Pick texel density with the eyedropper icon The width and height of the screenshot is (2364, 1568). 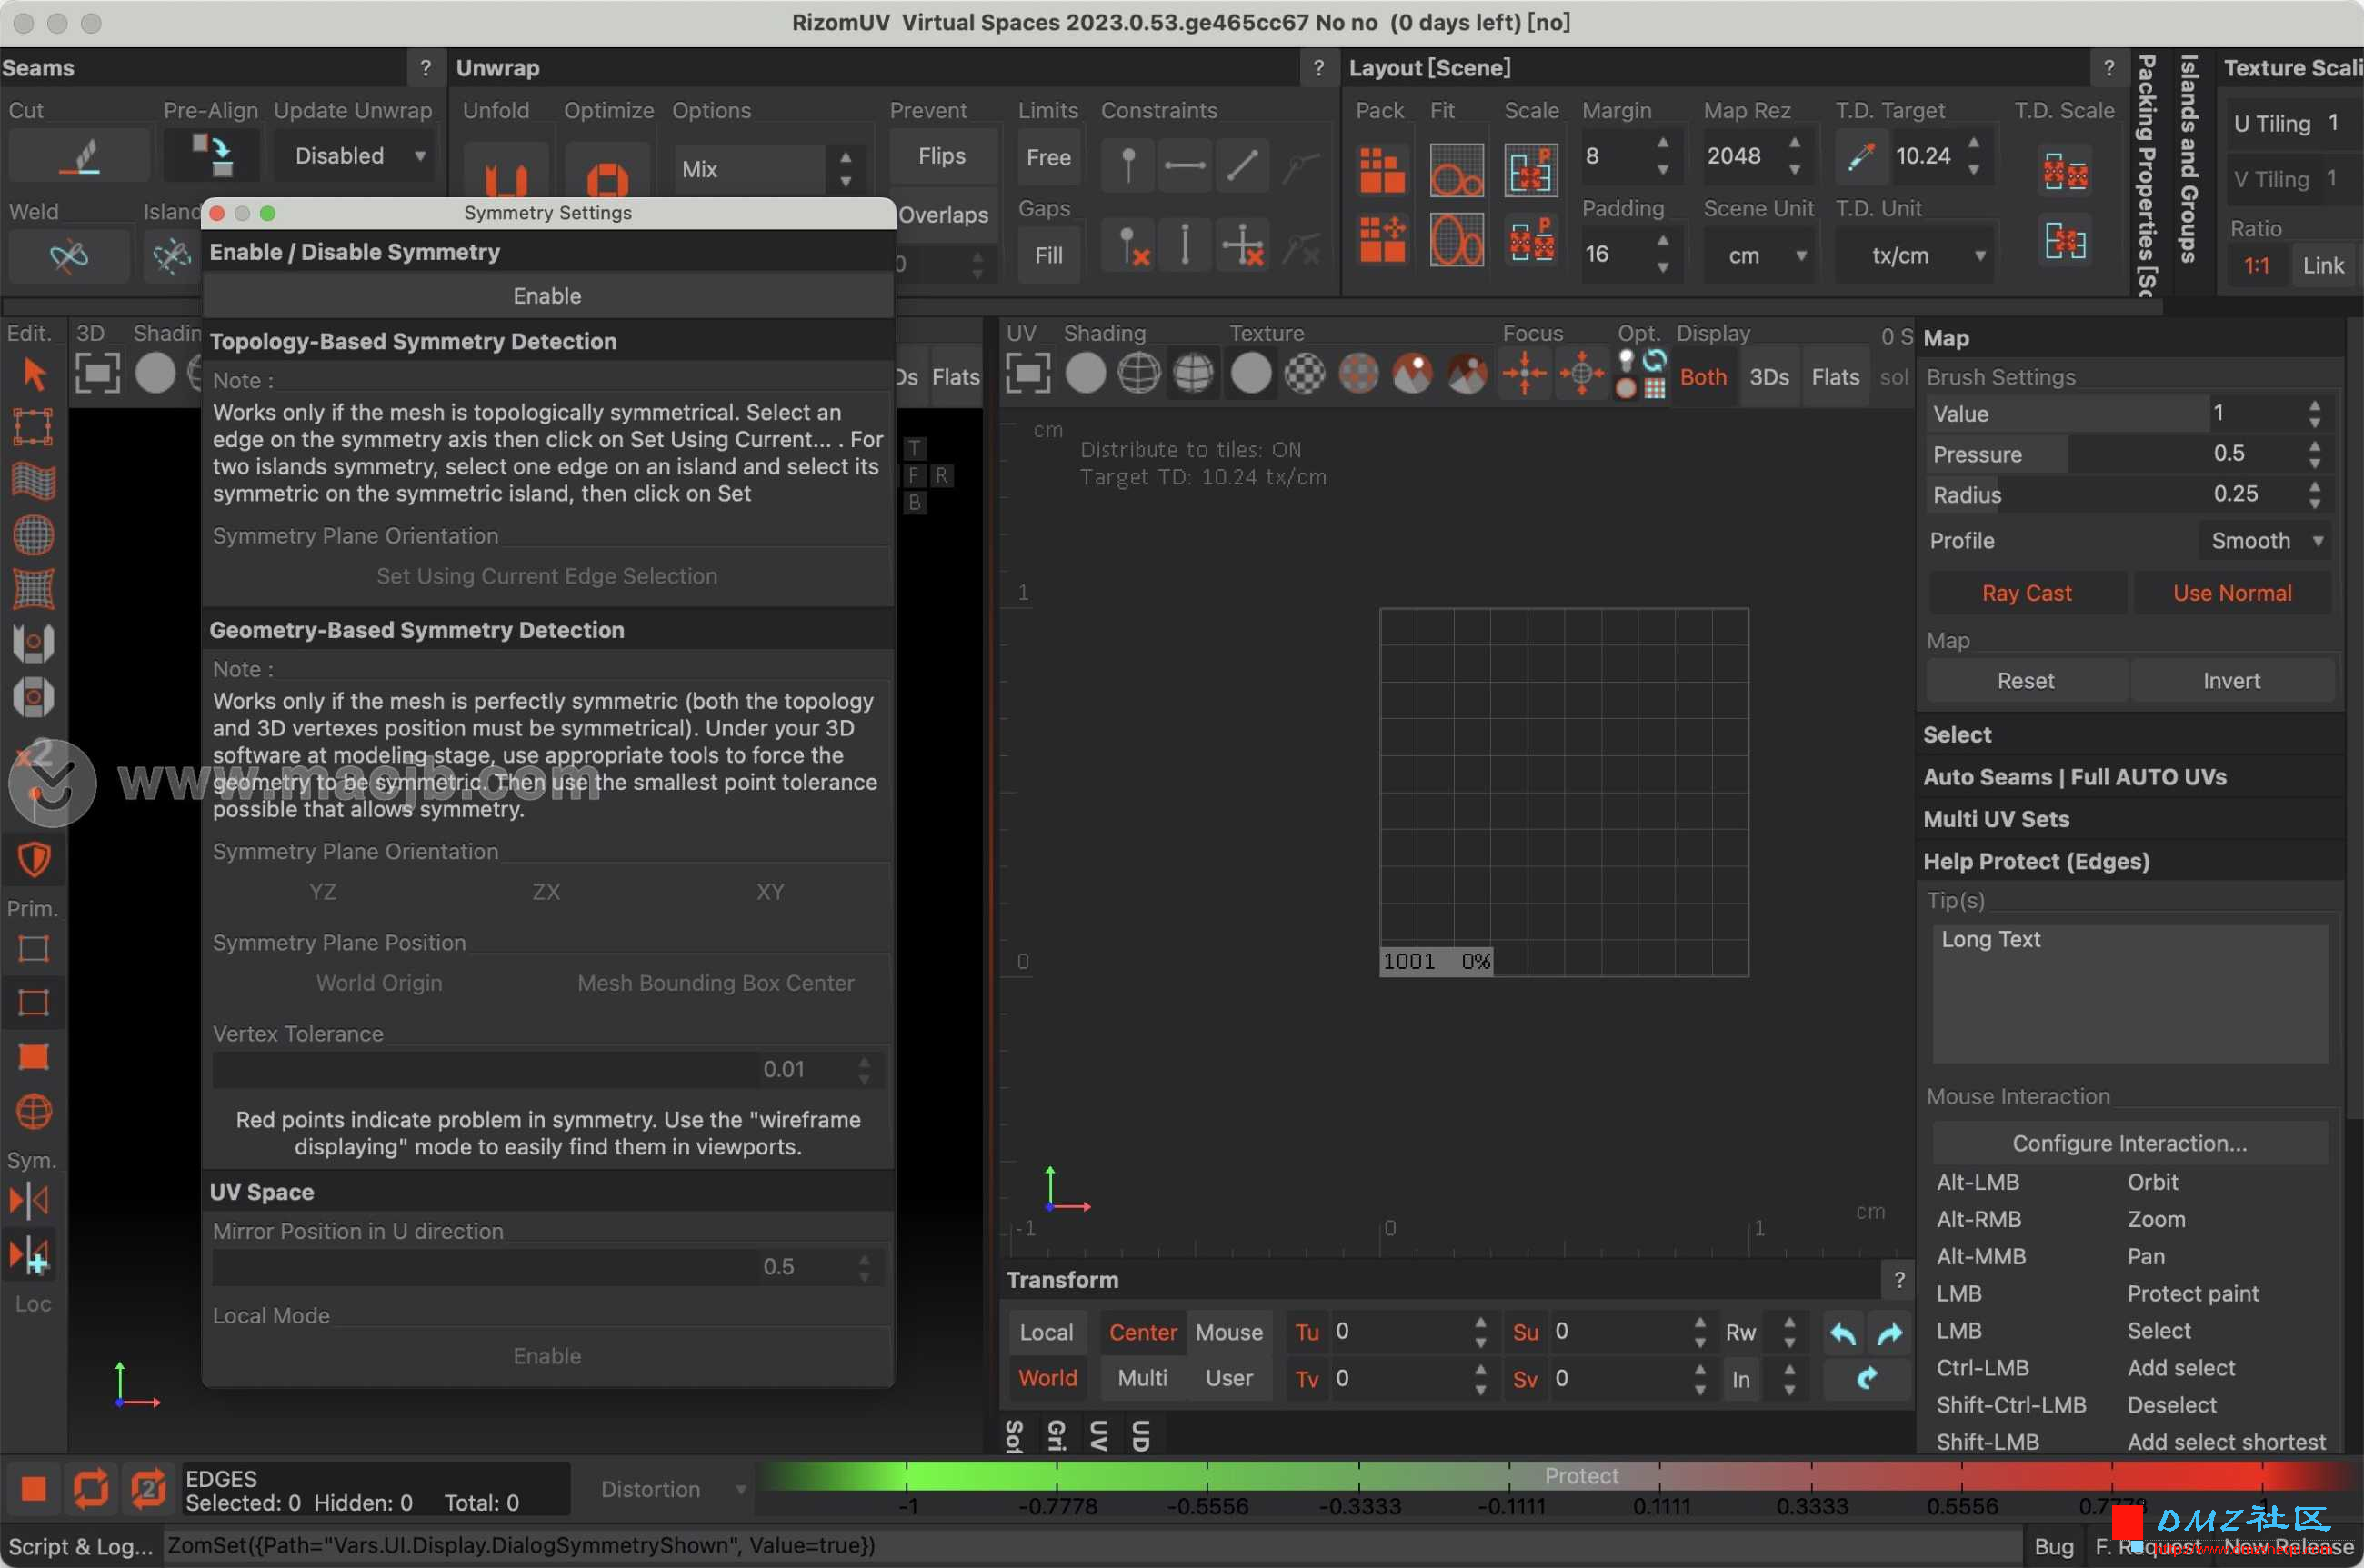(x=1861, y=156)
